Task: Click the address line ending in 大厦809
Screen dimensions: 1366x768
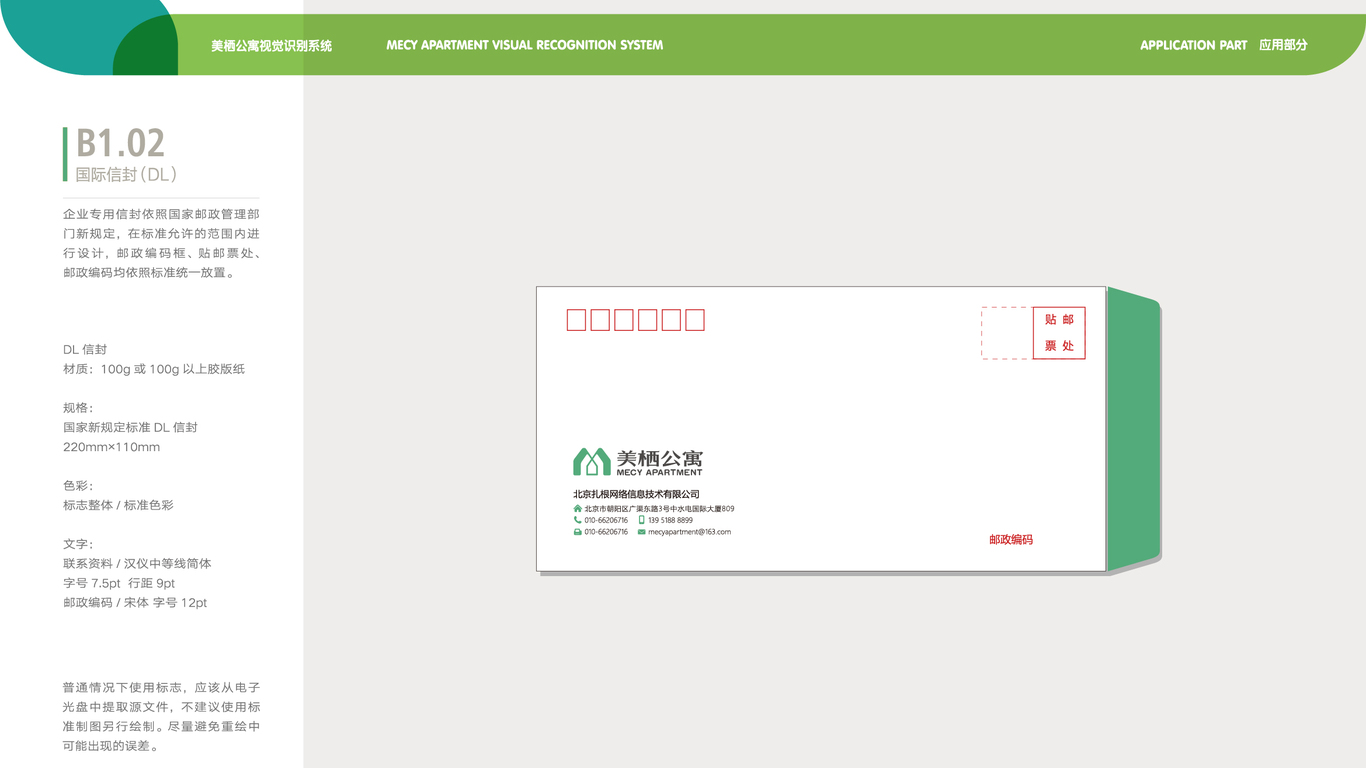Action: point(659,508)
